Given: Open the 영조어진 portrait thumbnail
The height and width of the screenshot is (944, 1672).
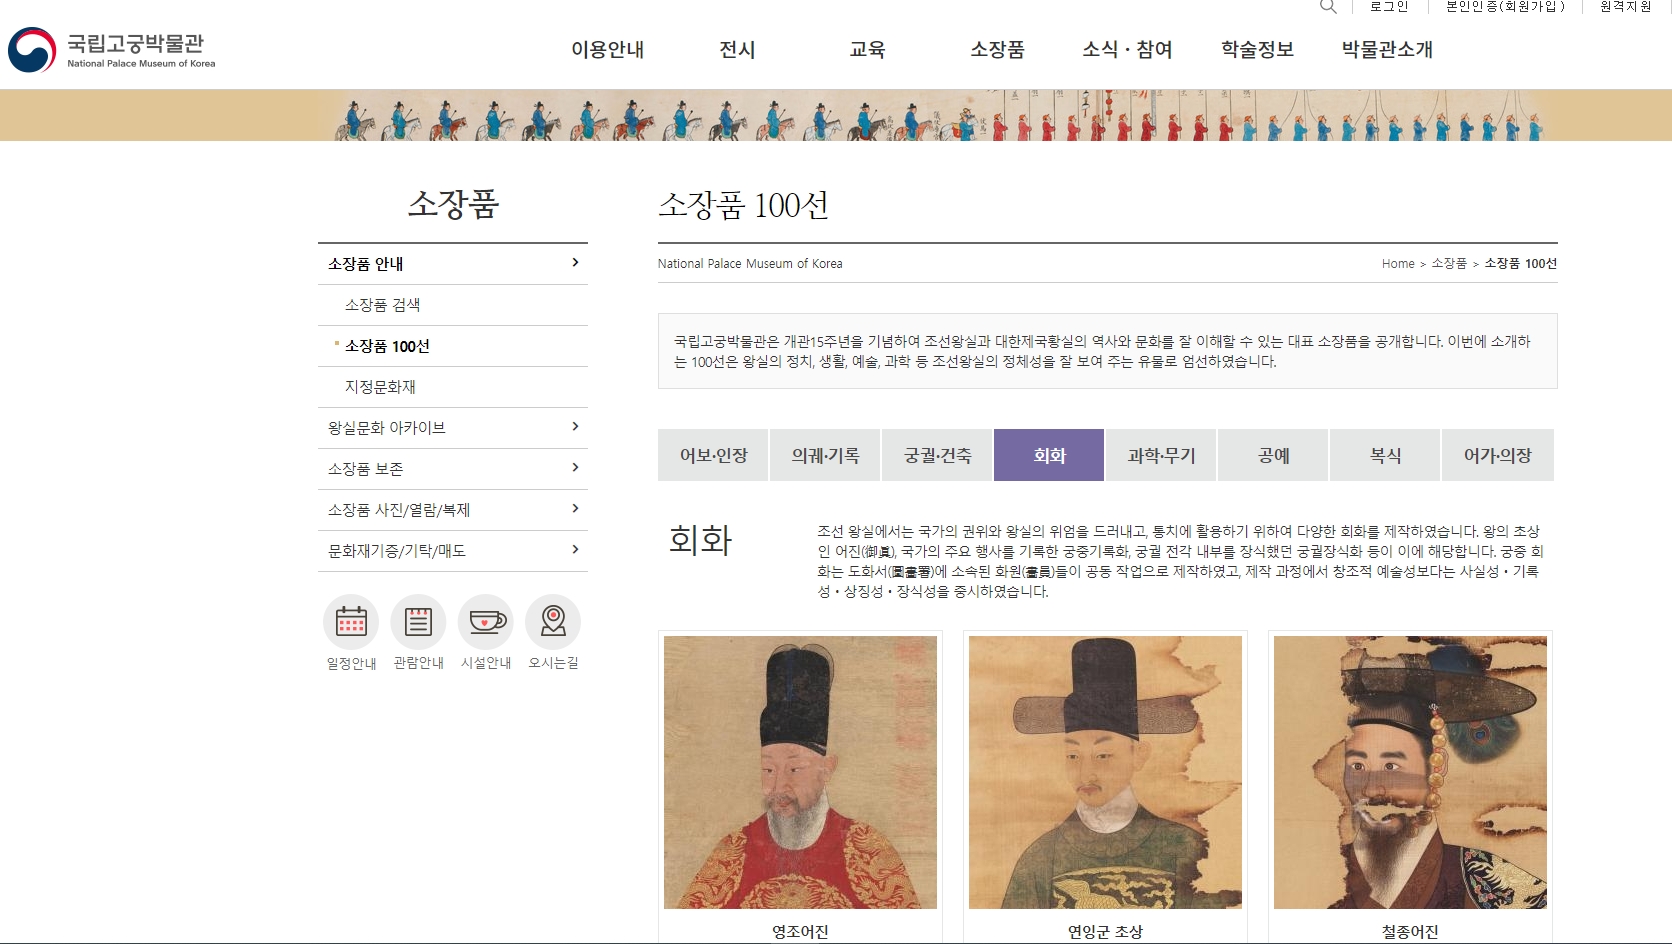Looking at the screenshot, I should click(800, 772).
